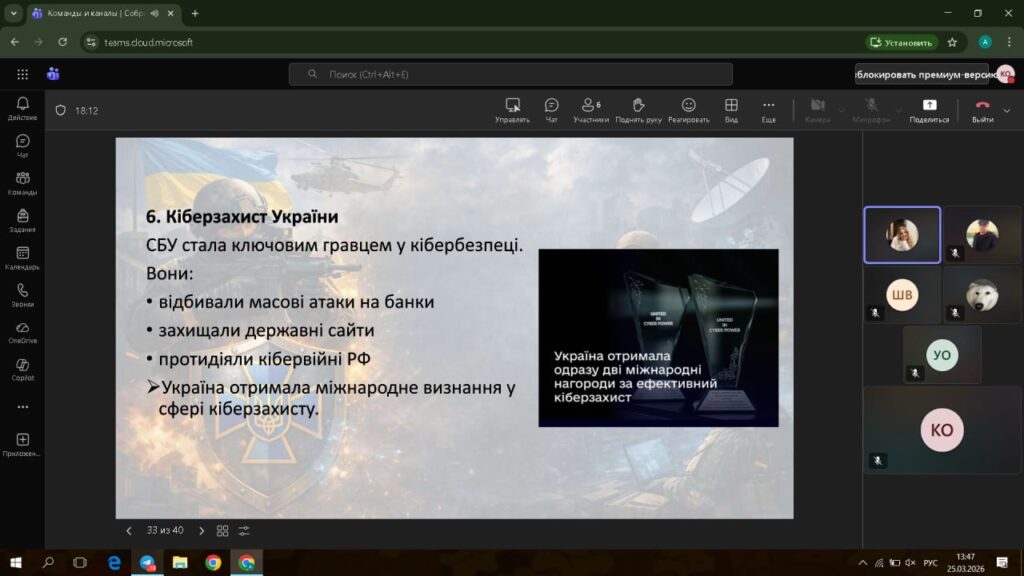1024x576 pixels.
Task: Expand arrow next to Выйти button
Action: click(x=1009, y=110)
